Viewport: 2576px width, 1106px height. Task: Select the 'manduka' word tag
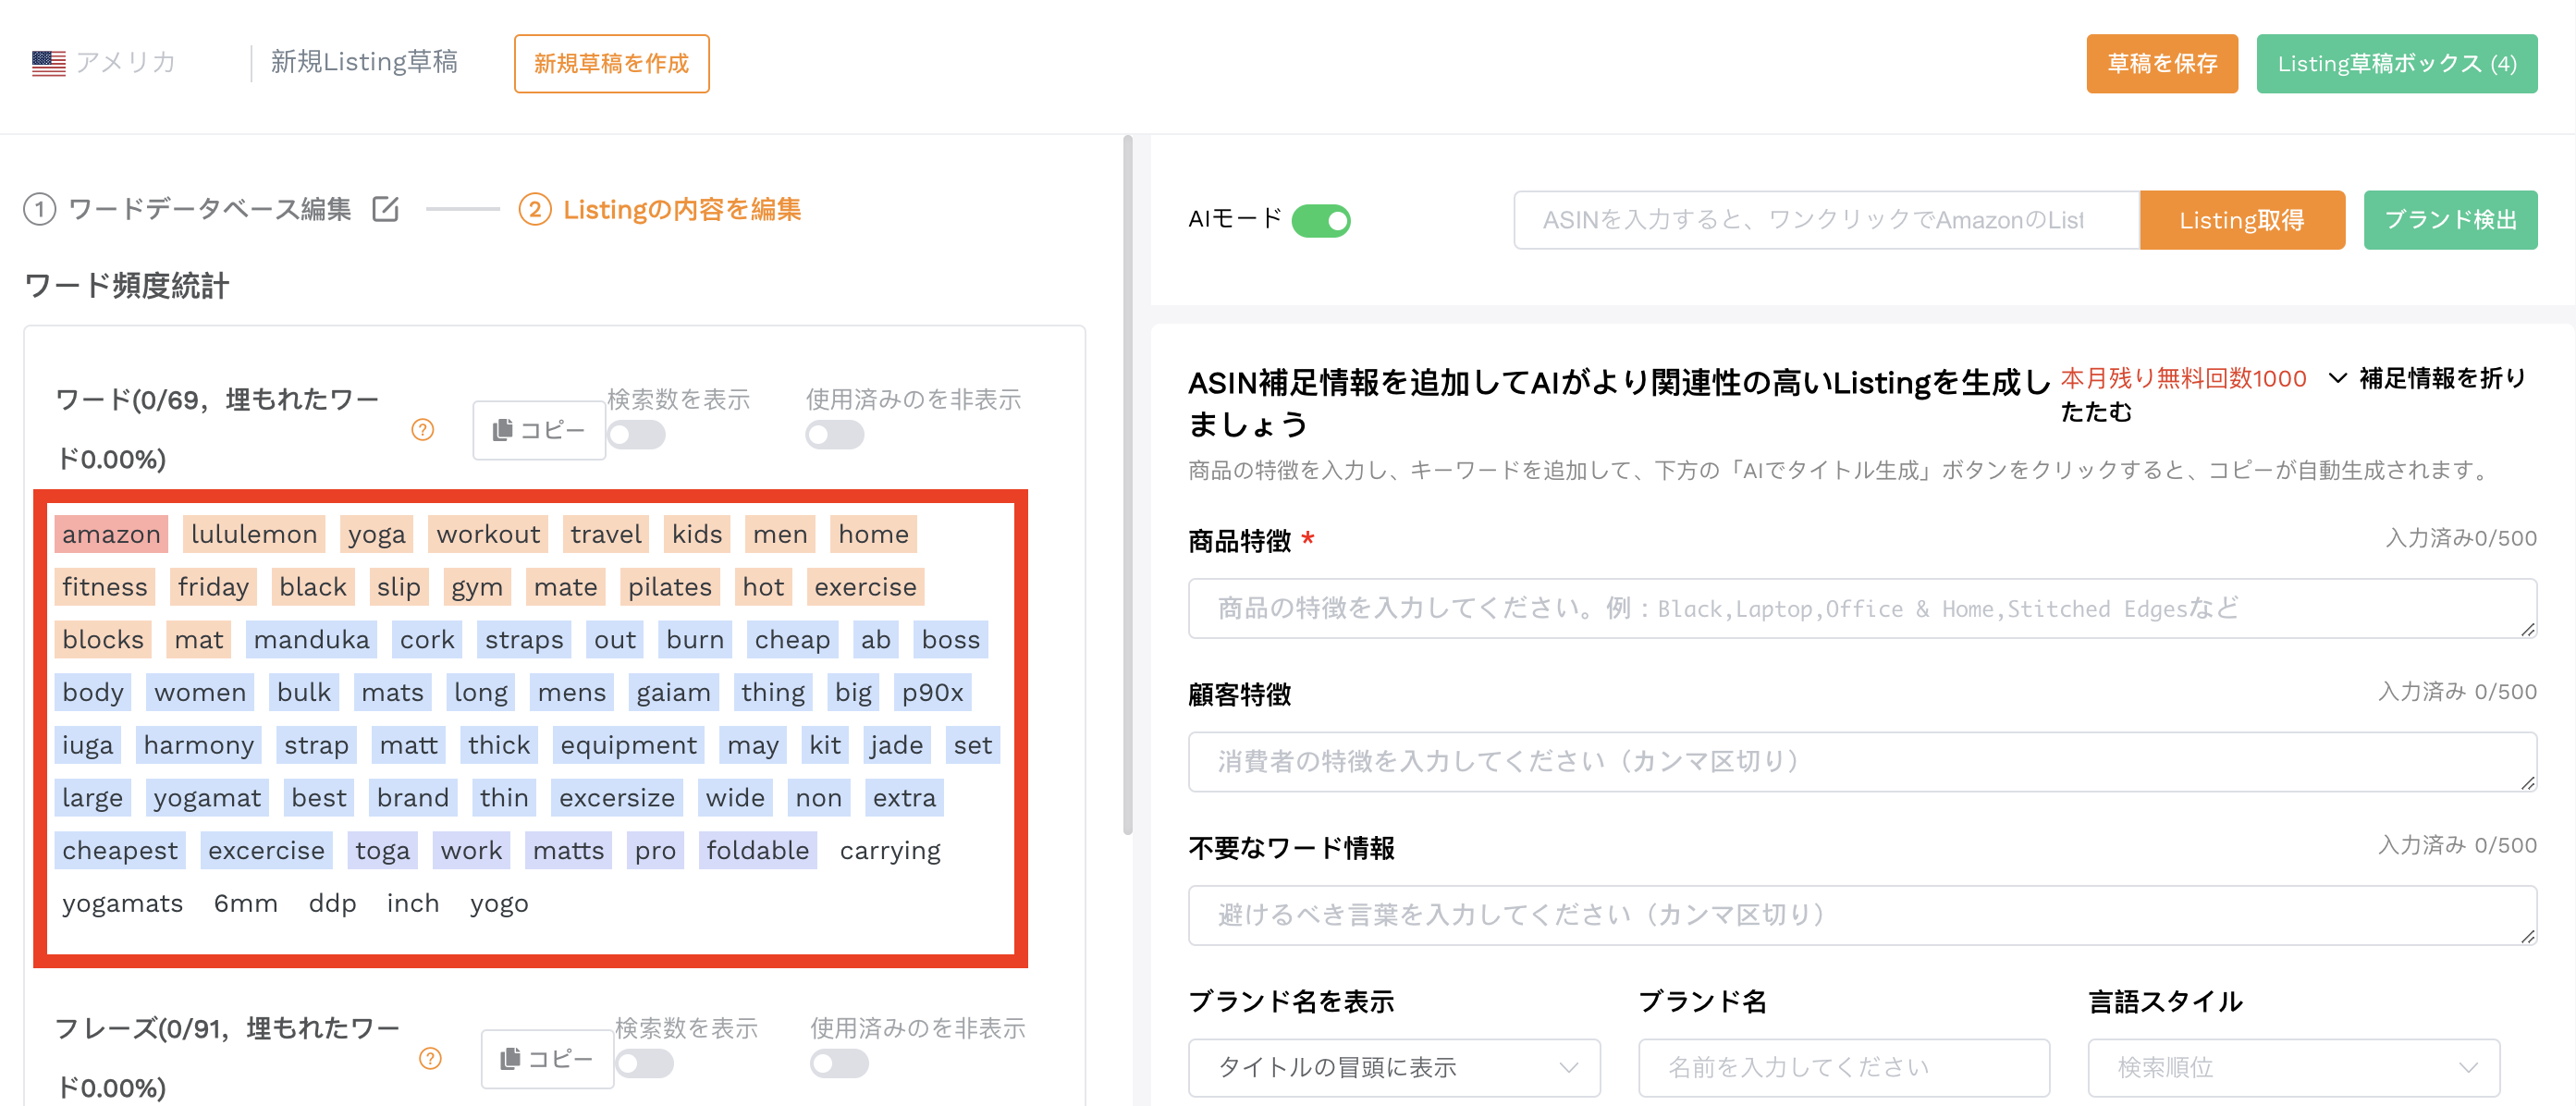click(312, 639)
